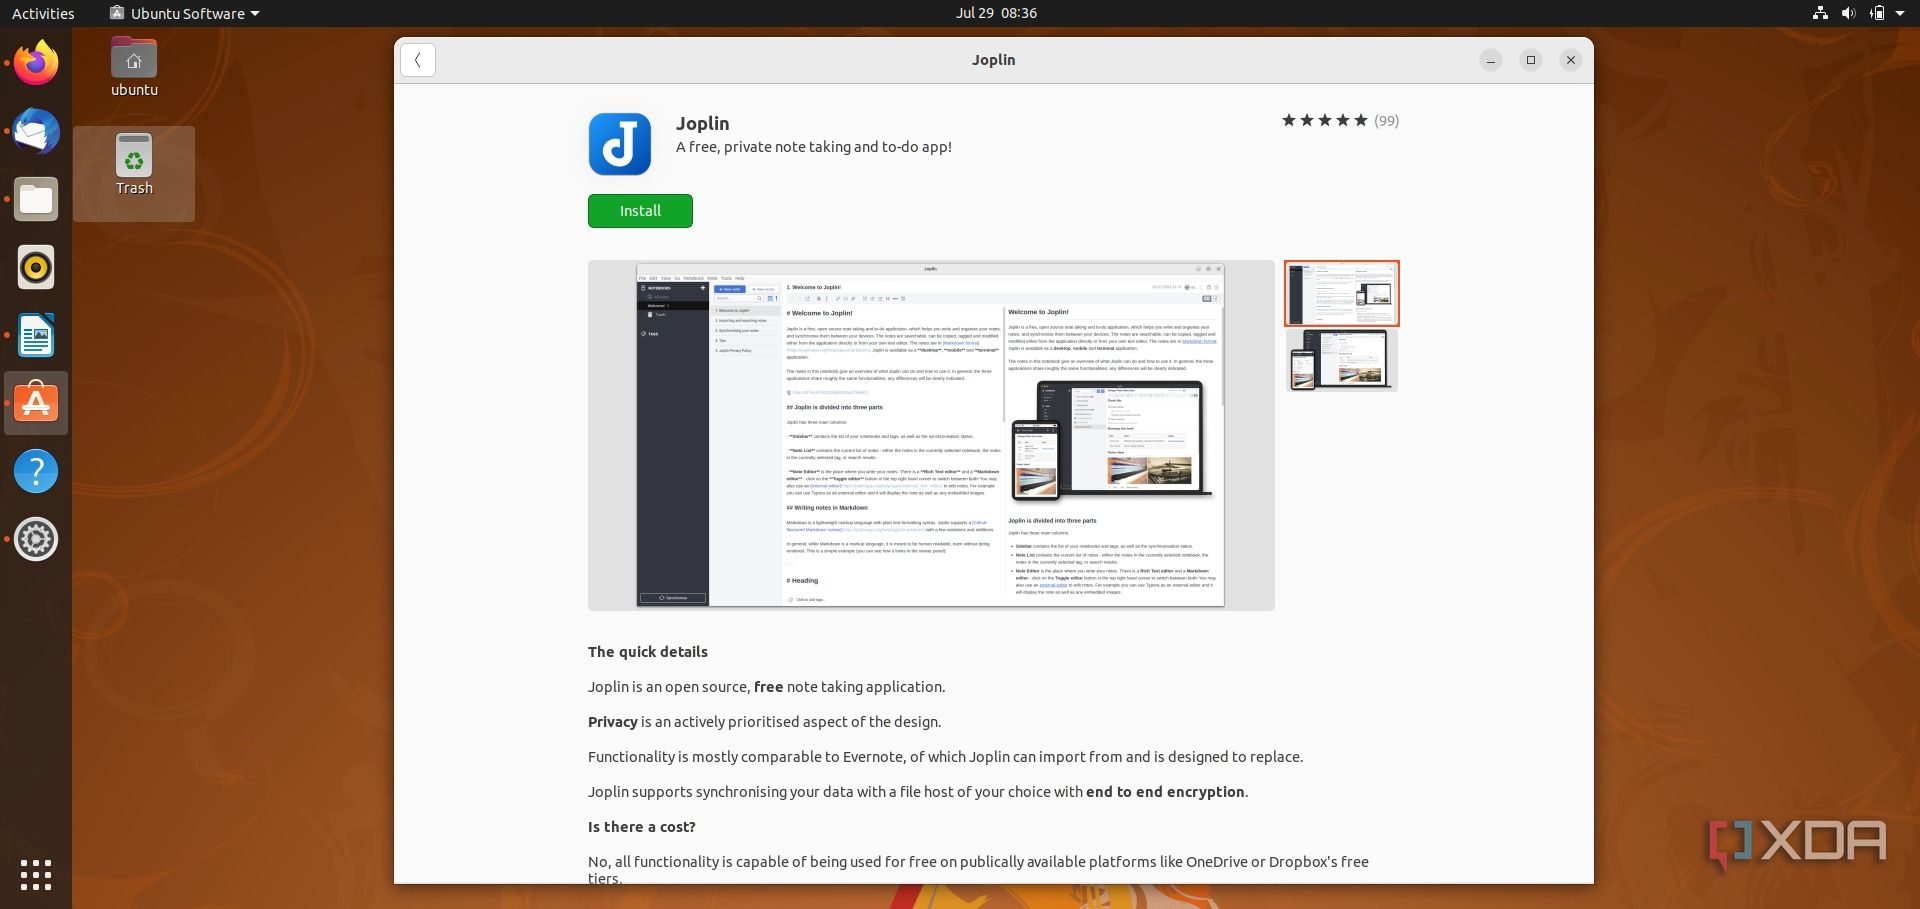Click the Ubuntu Software dock icon
This screenshot has height=909, width=1920.
36,403
